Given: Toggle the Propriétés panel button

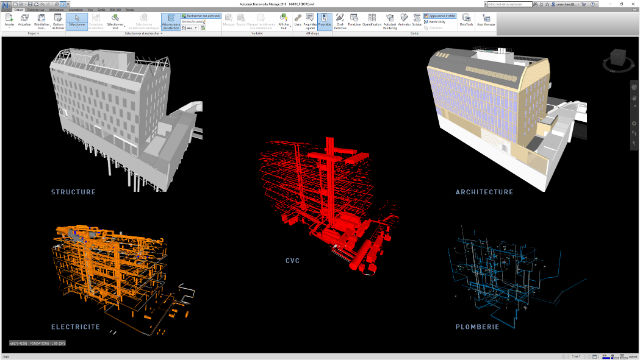Looking at the screenshot, I should click(324, 21).
